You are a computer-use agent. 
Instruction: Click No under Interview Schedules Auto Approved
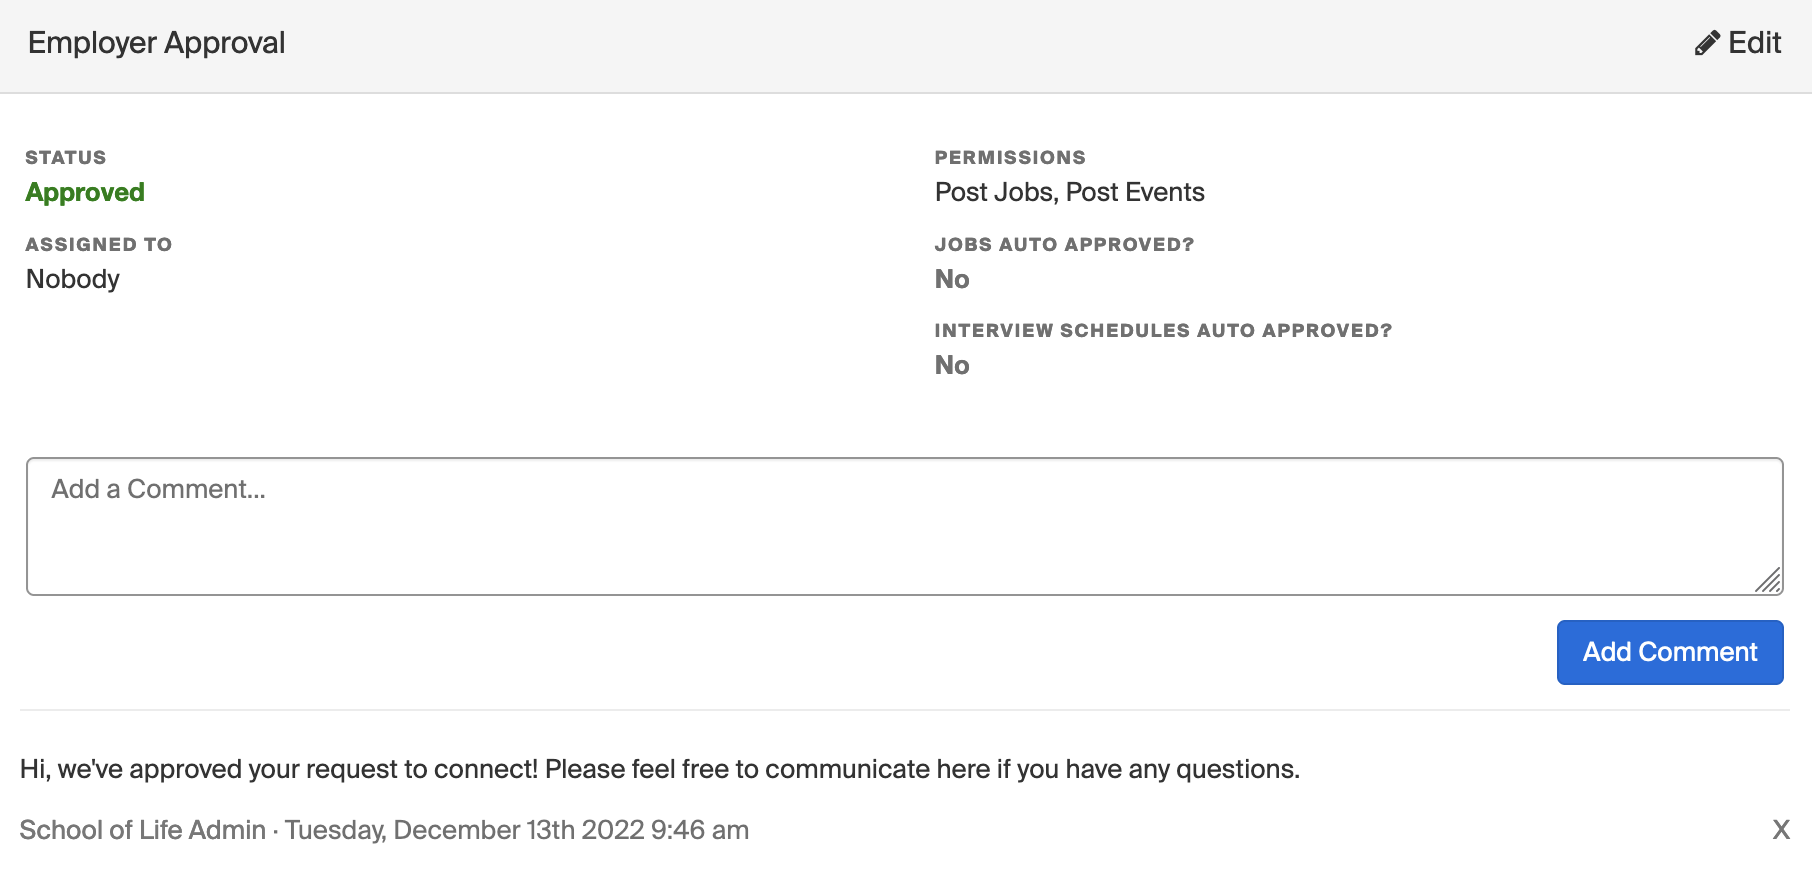[x=952, y=365]
